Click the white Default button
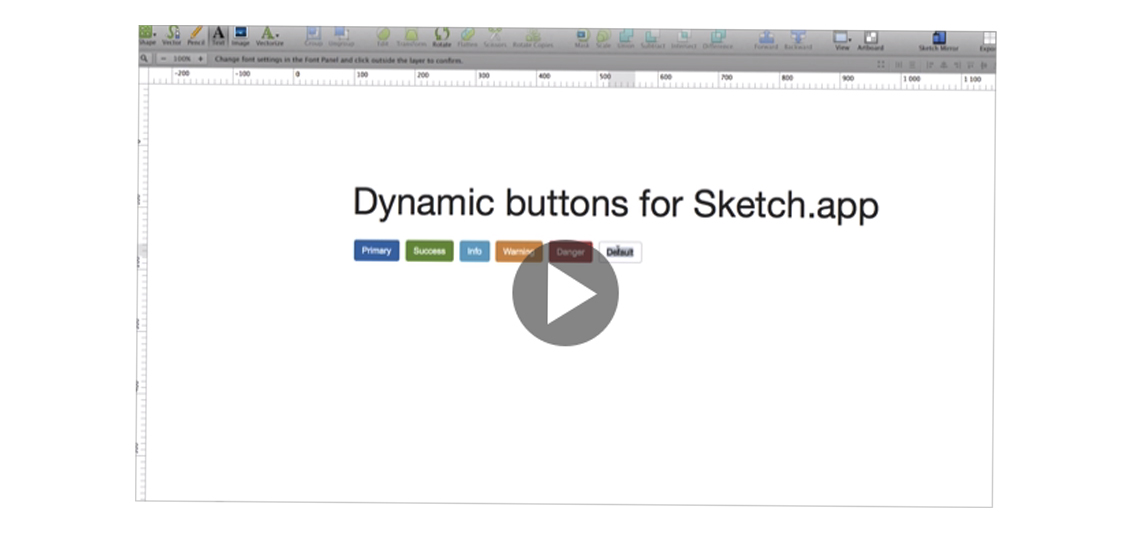 tap(620, 252)
